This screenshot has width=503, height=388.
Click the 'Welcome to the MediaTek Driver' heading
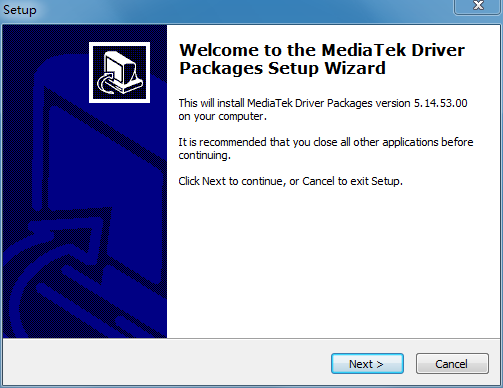pyautogui.click(x=322, y=50)
